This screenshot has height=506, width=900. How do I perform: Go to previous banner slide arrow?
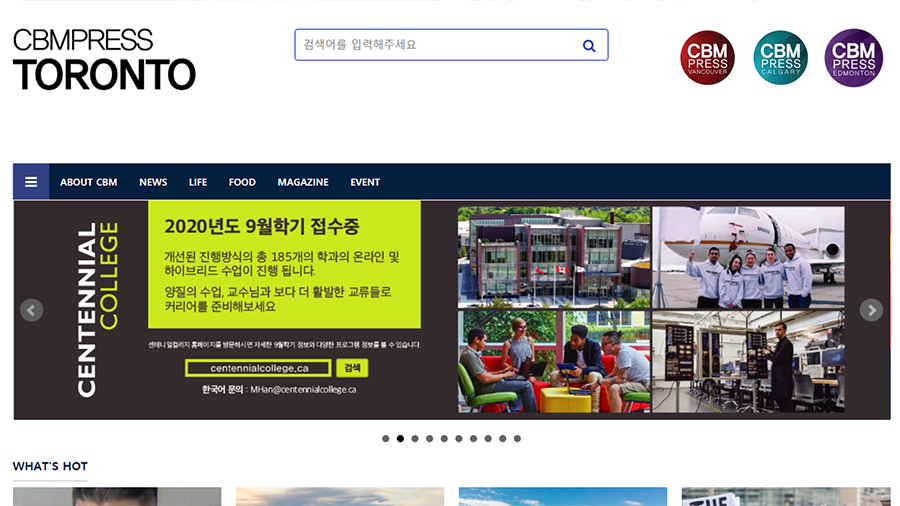[x=32, y=310]
